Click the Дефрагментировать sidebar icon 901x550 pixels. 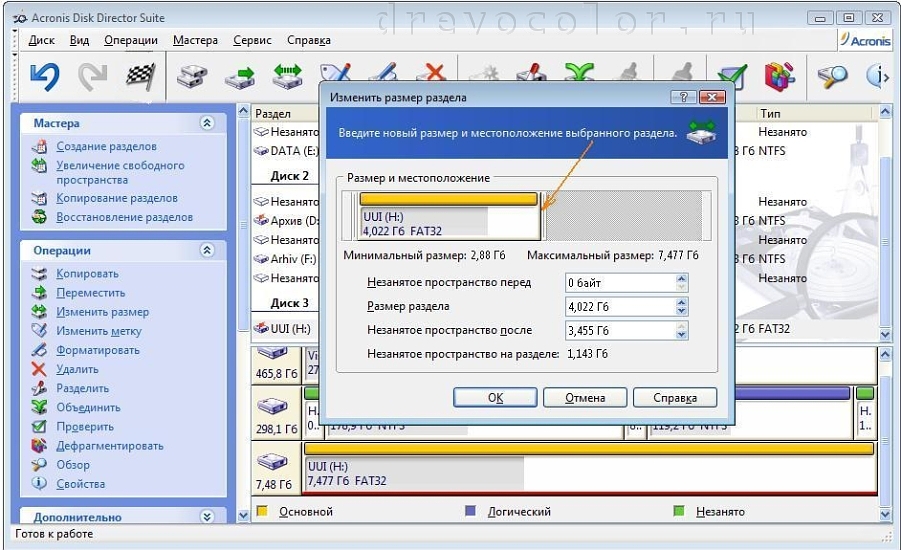tap(39, 445)
